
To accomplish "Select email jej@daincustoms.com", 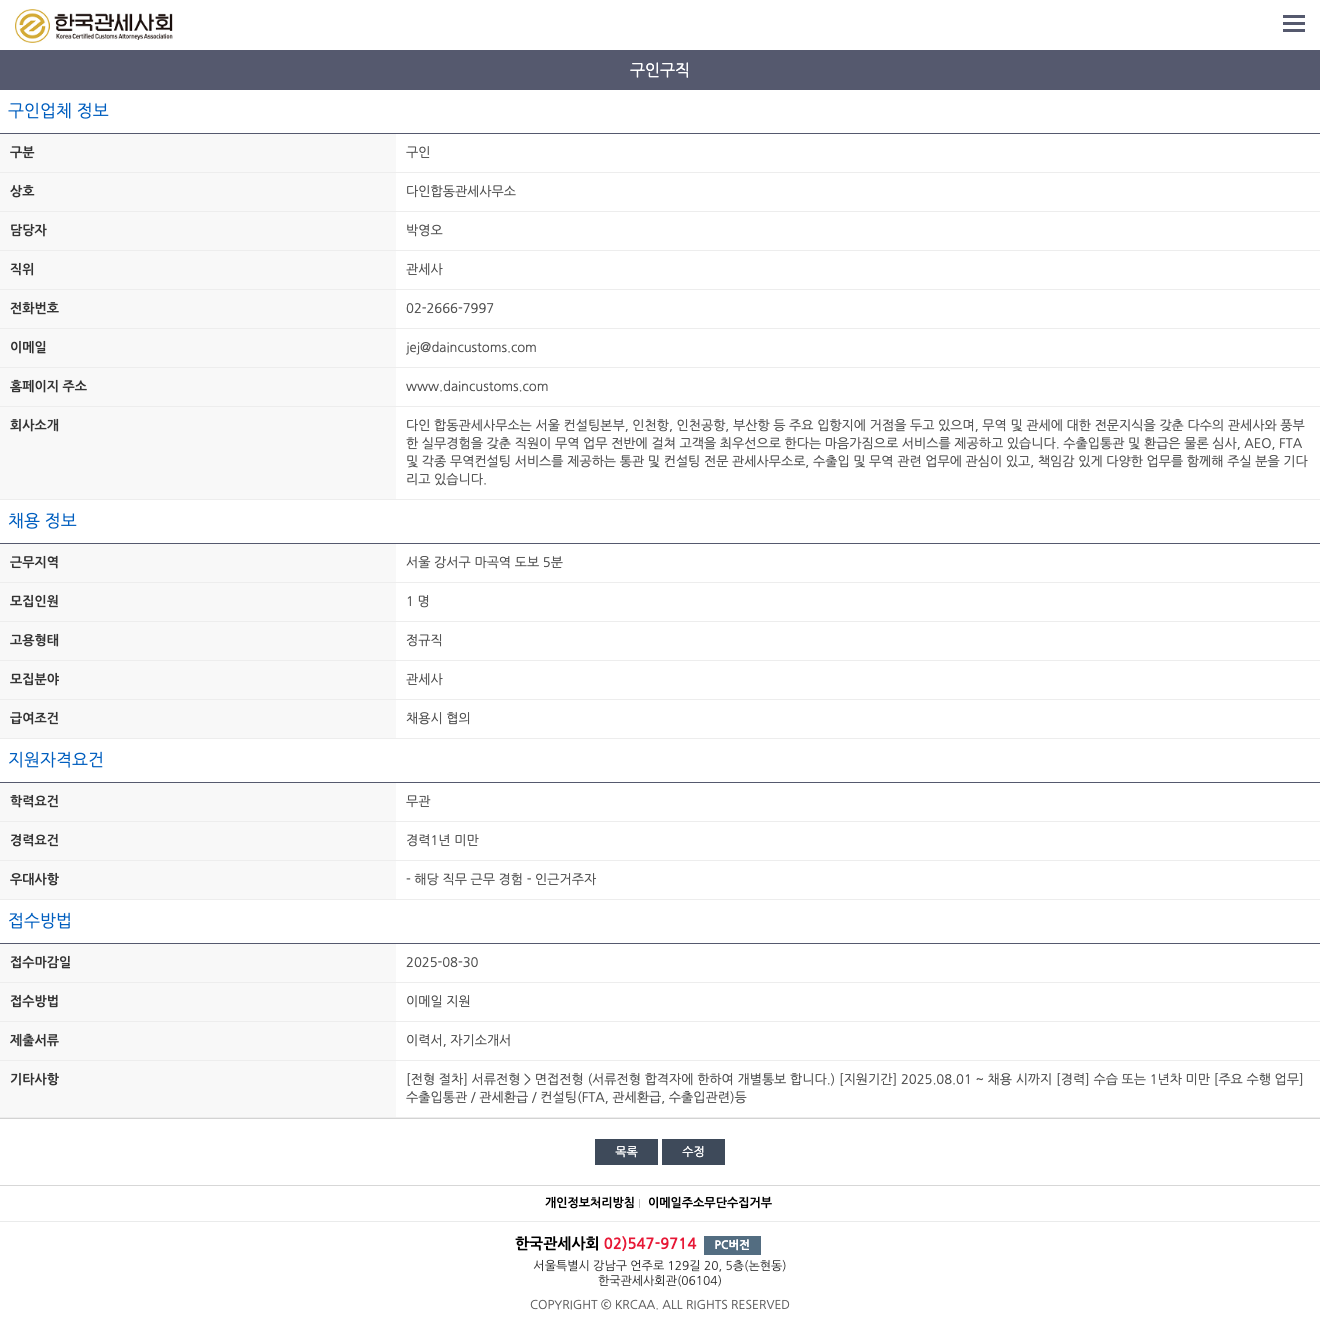I will tap(471, 348).
